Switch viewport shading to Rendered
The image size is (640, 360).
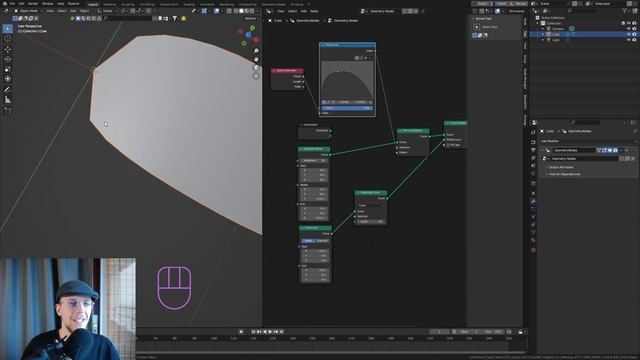pos(252,11)
